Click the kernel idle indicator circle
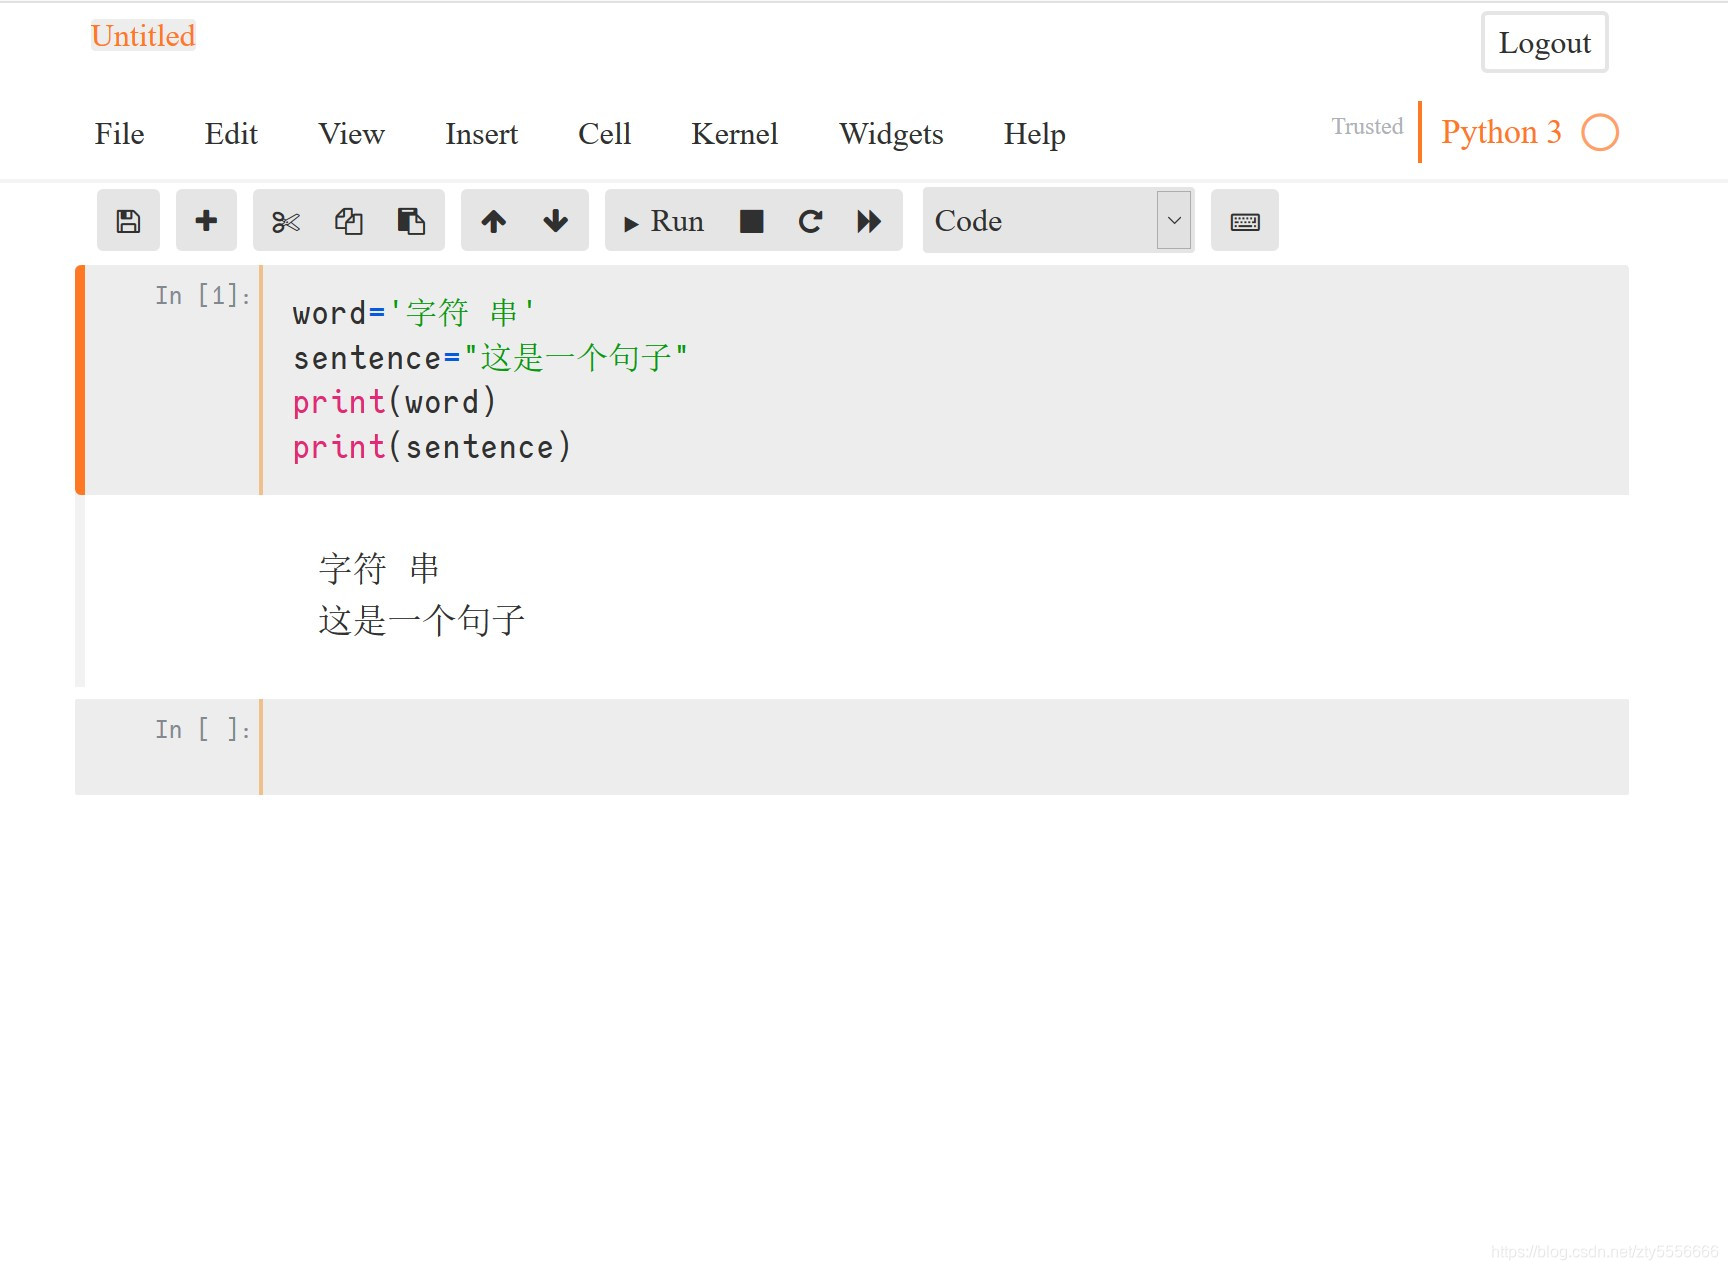 coord(1600,132)
